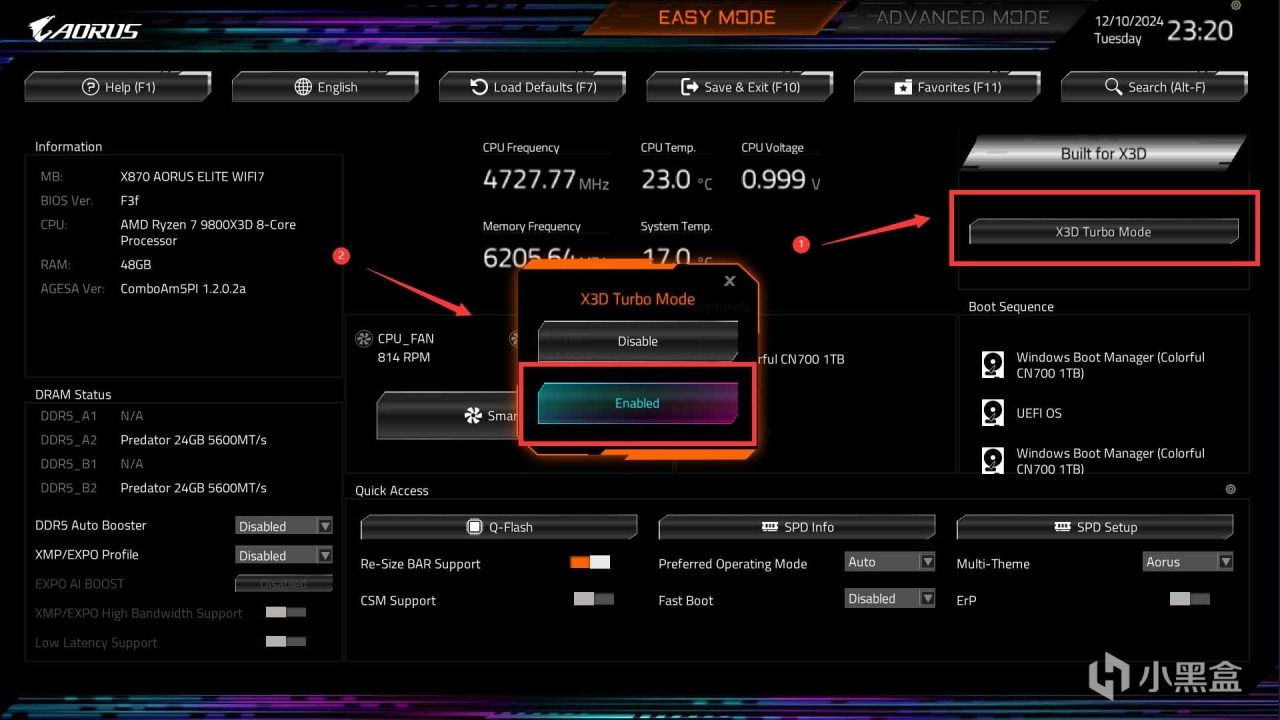The image size is (1280, 720).
Task: Open XMP/EXPO Profile dropdown
Action: pos(284,555)
